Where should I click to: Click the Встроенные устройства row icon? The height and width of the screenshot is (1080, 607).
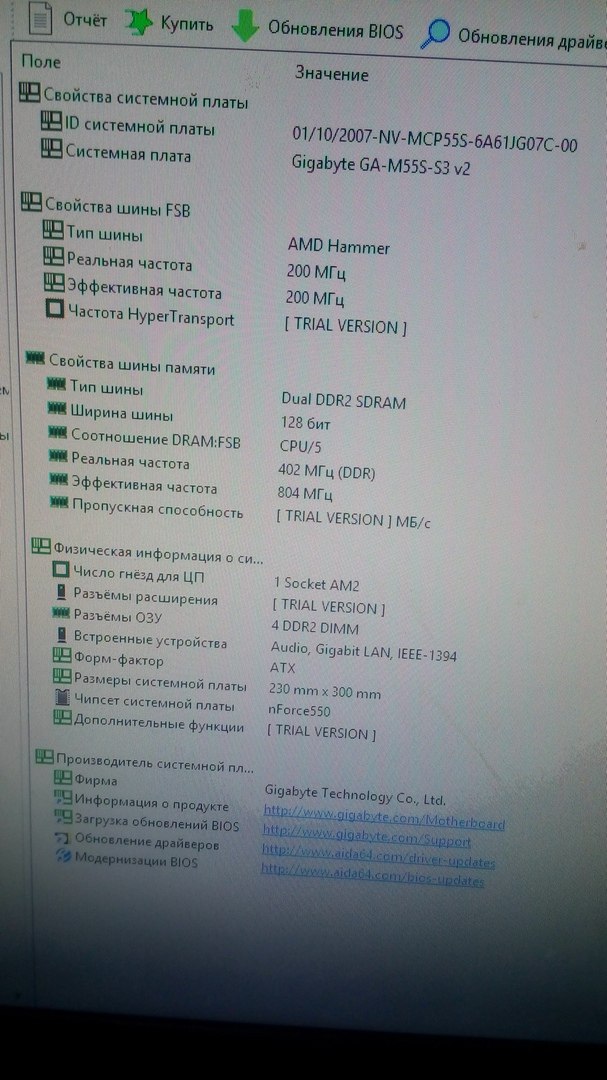(63, 634)
